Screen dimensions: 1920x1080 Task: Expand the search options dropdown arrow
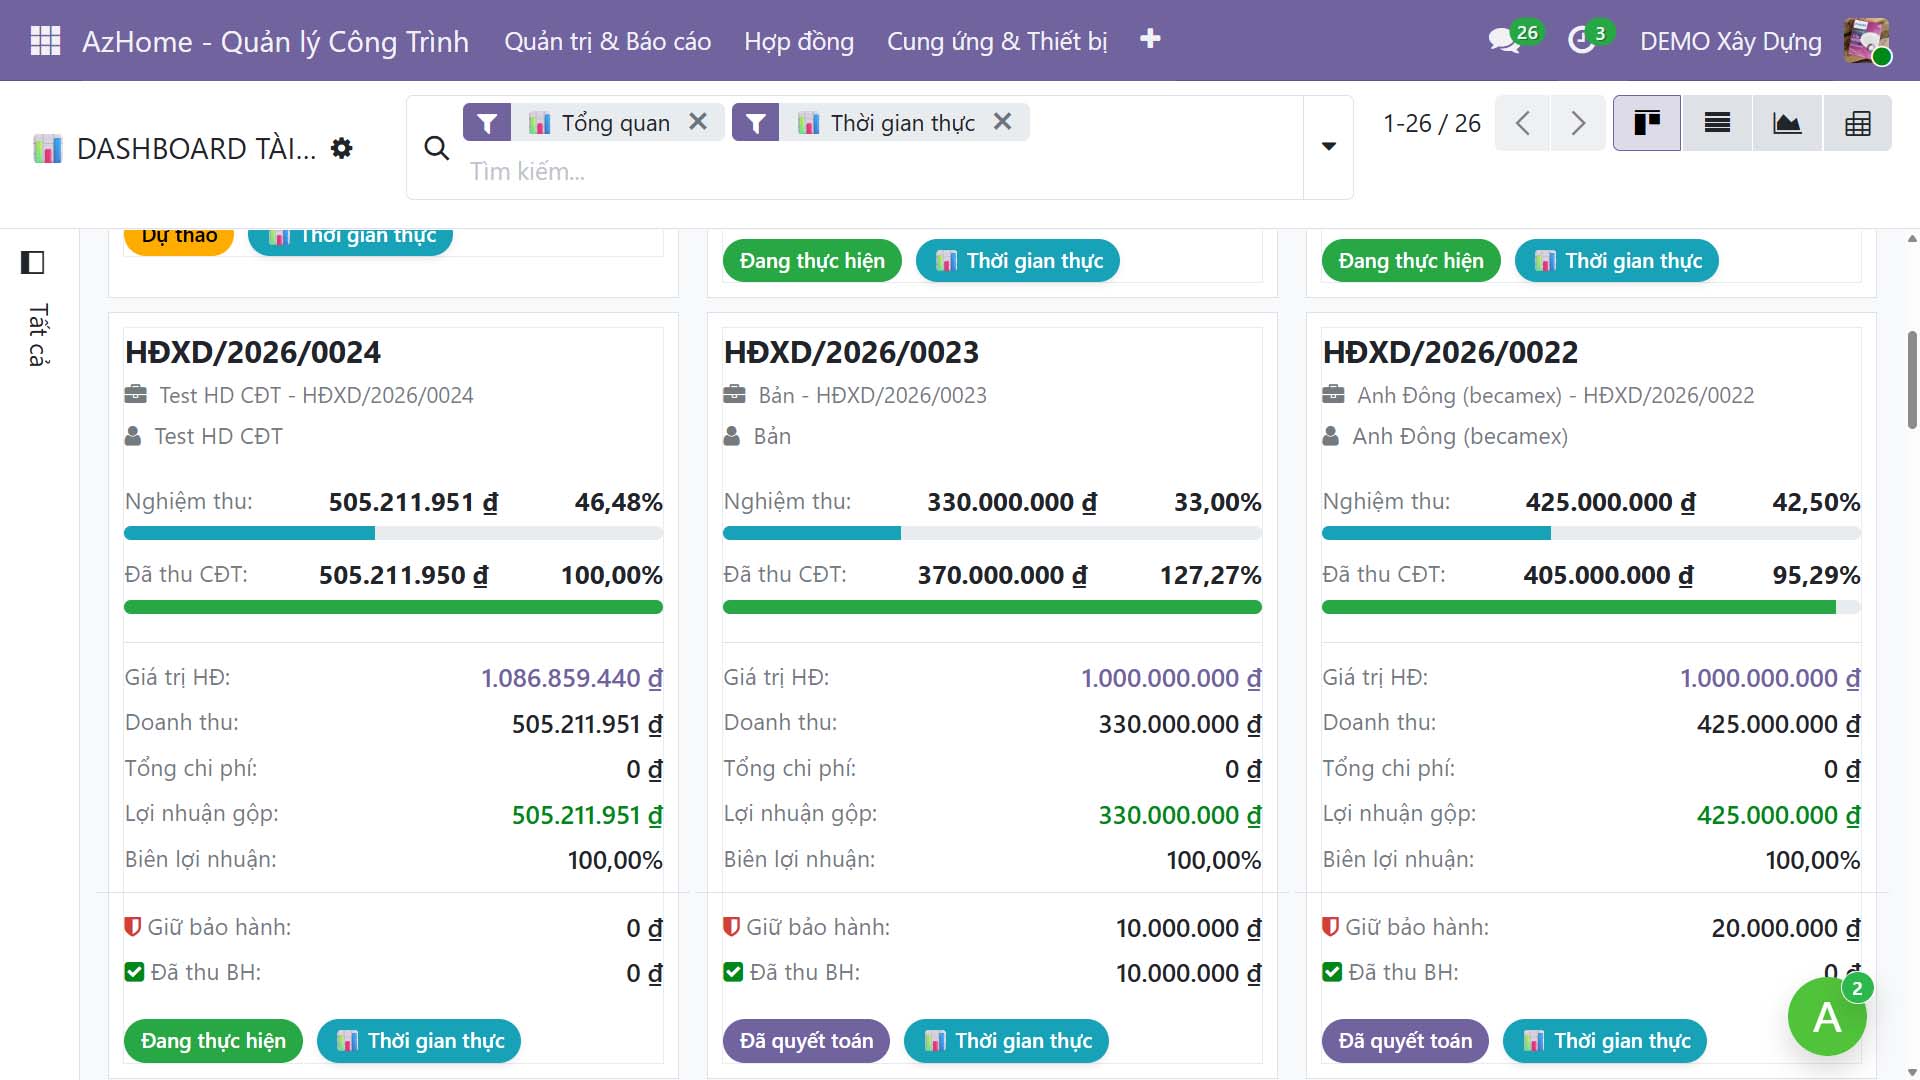pos(1329,147)
